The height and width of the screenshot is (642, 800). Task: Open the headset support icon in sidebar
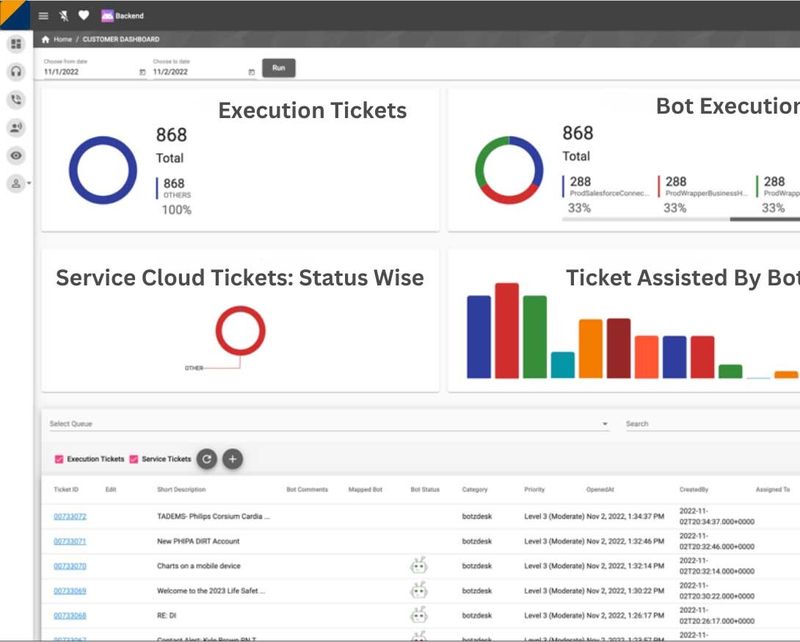[x=16, y=71]
